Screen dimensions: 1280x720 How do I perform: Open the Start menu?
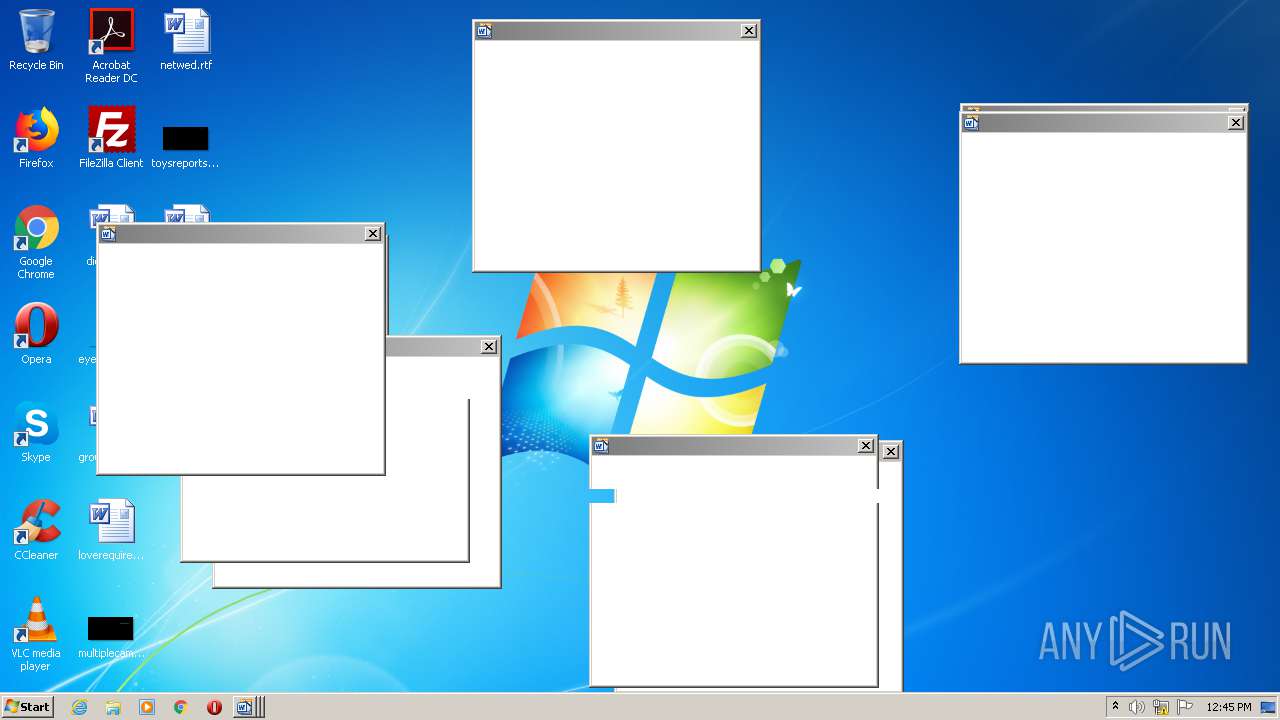(28, 707)
